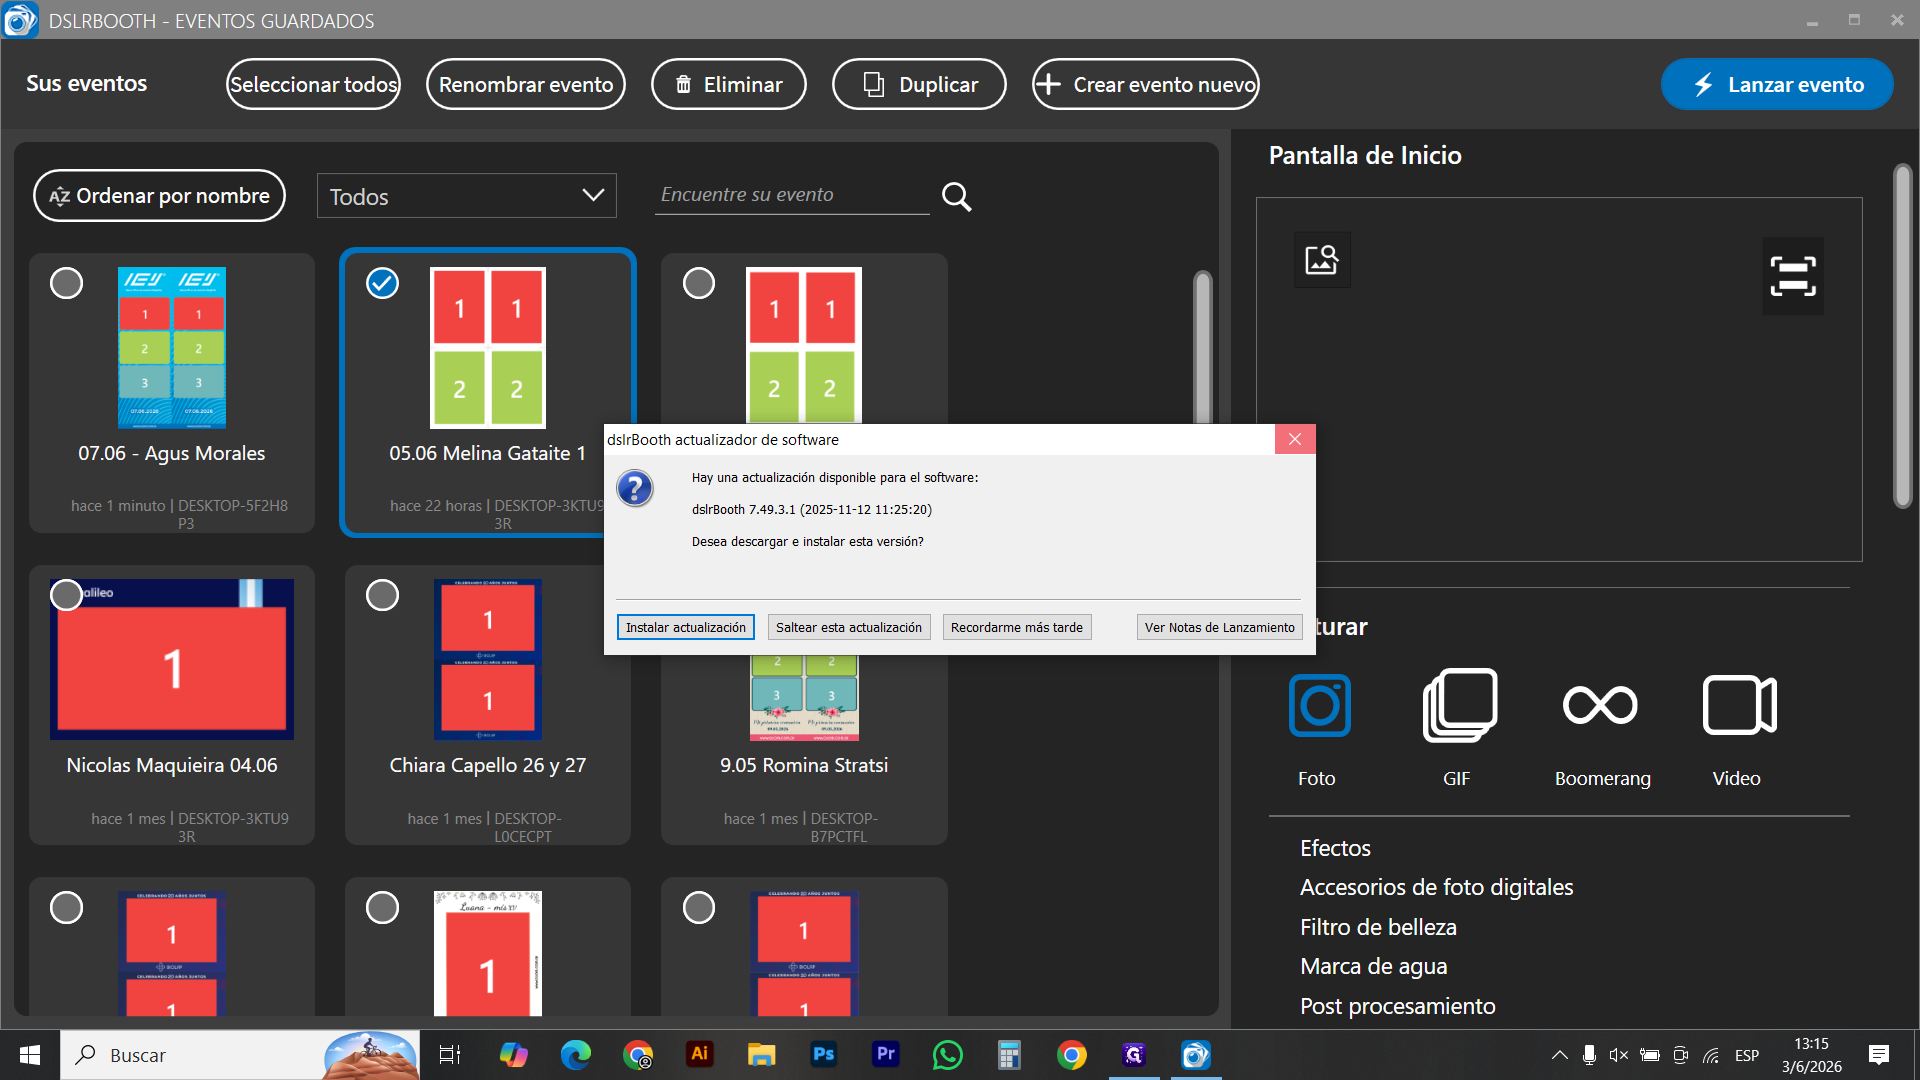Click the Lanzar evento button
This screenshot has width=1920, height=1080.
point(1777,84)
